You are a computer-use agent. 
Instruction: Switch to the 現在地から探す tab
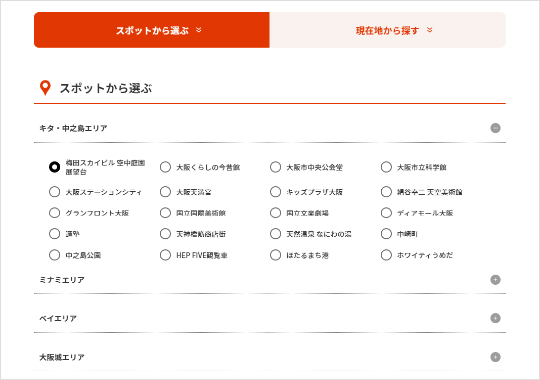click(x=387, y=30)
